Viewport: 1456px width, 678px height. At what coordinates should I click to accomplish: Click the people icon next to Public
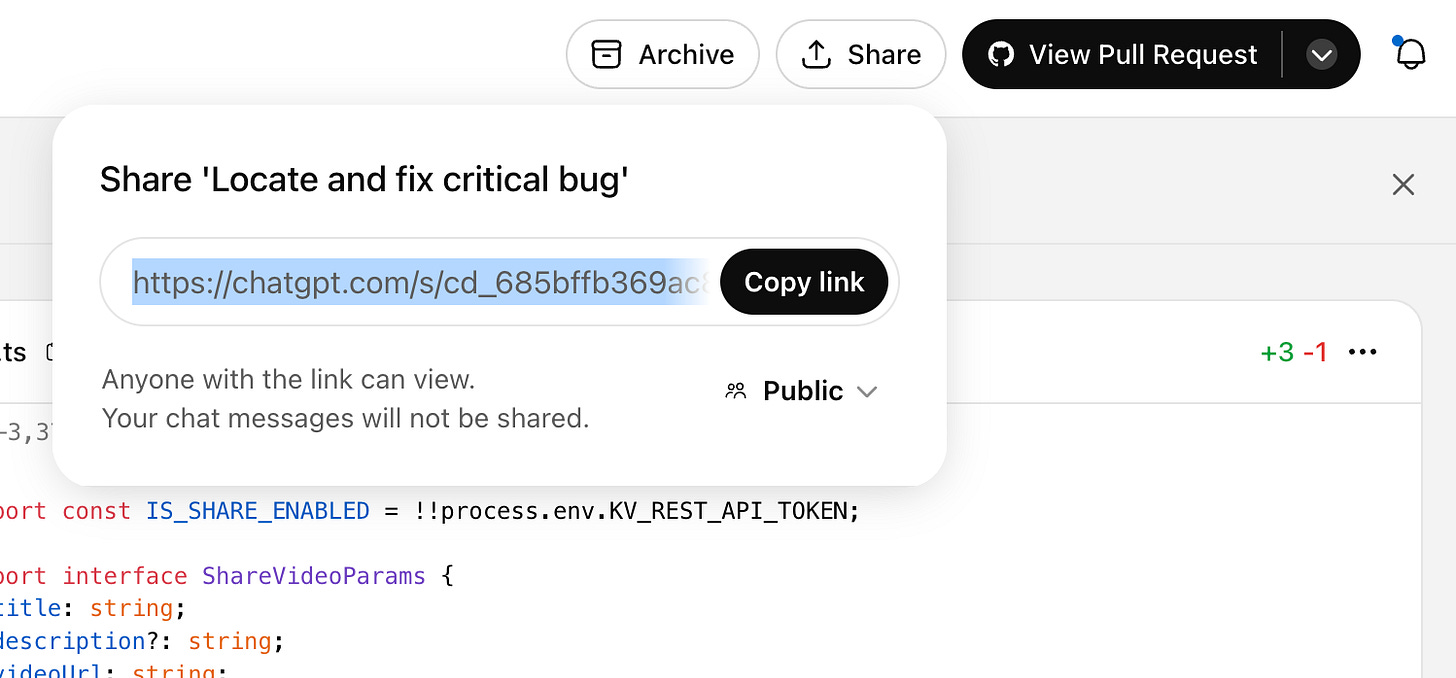click(x=736, y=390)
